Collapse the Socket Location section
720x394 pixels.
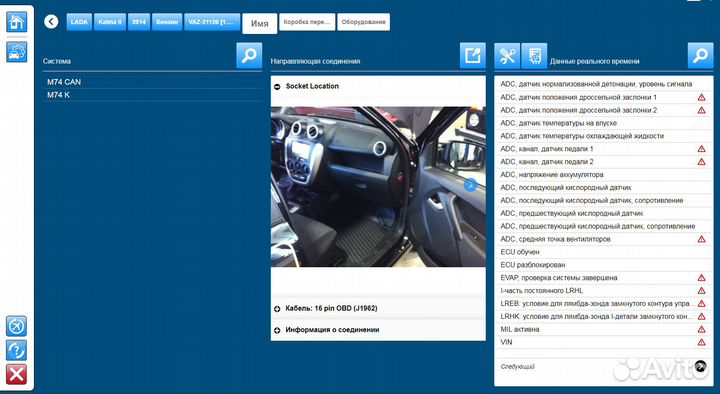[277, 86]
